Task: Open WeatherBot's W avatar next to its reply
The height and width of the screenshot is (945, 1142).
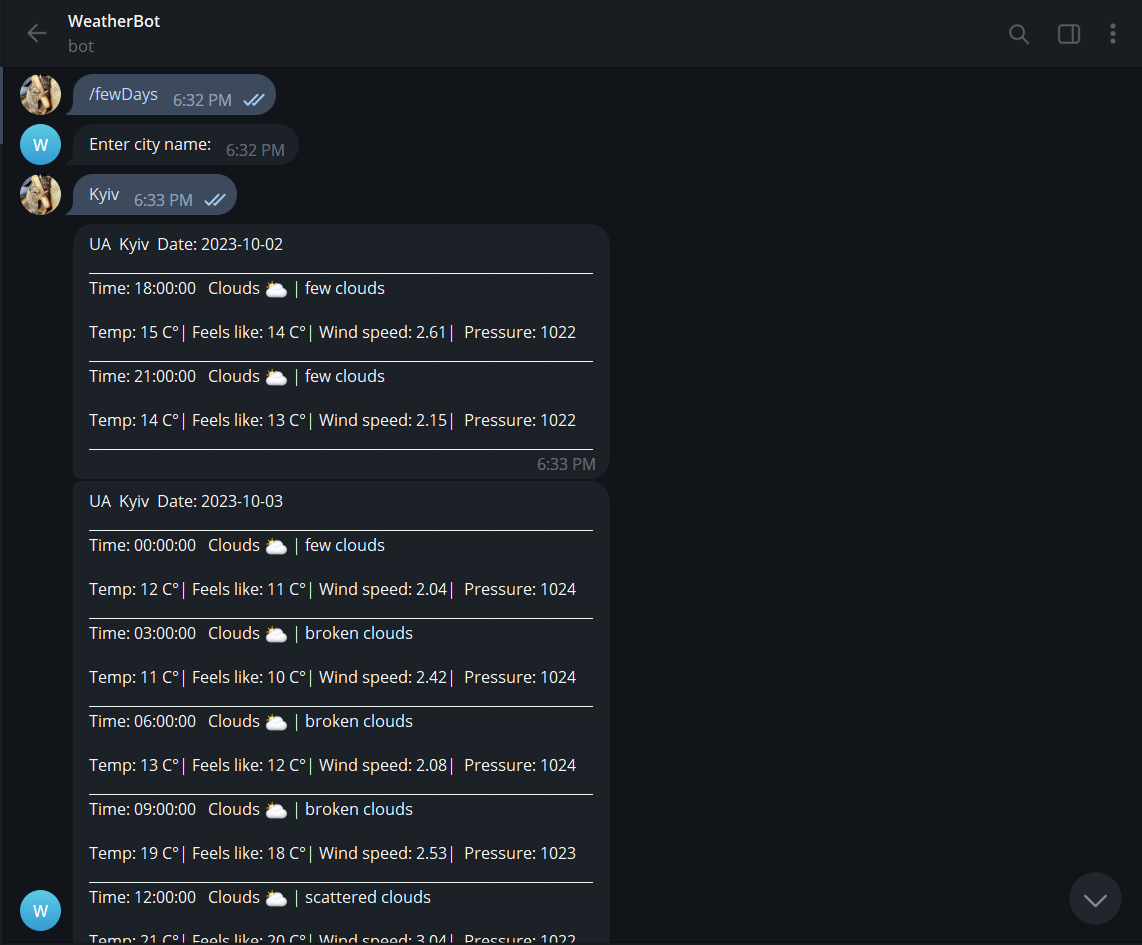Action: (40, 144)
